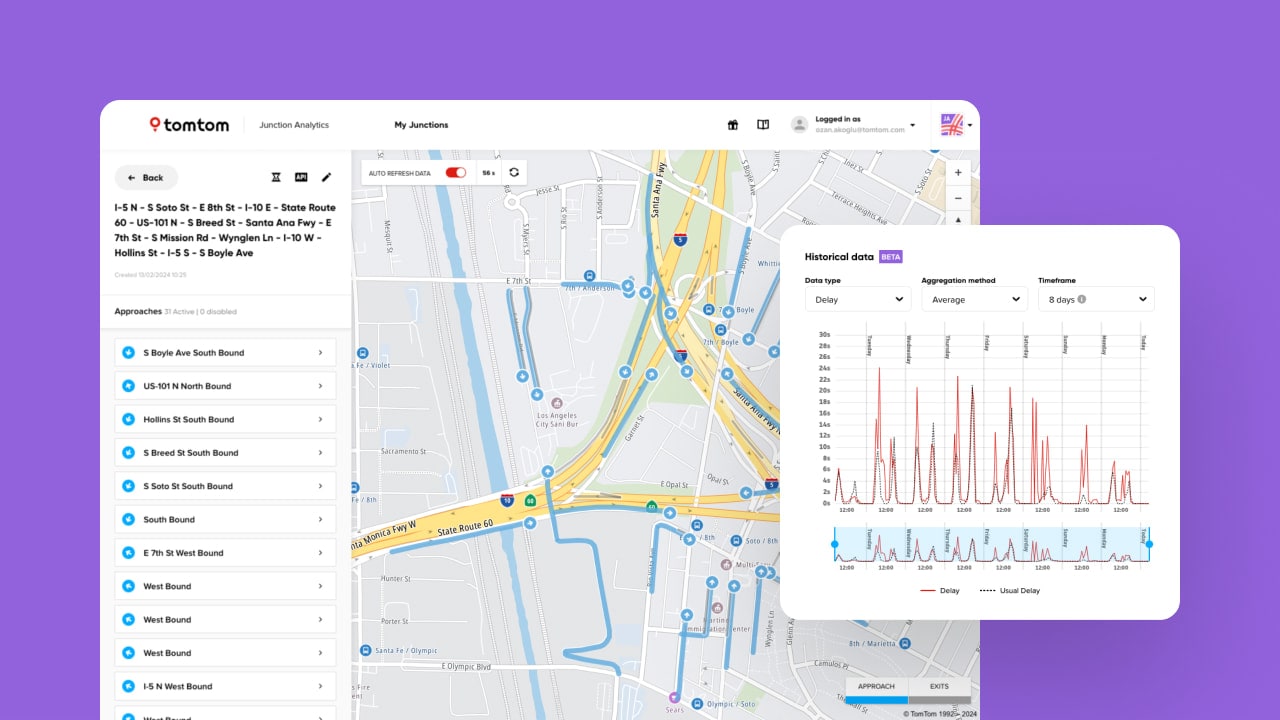Toggle the Delay series in chart legend
The image size is (1280, 720).
pyautogui.click(x=938, y=591)
